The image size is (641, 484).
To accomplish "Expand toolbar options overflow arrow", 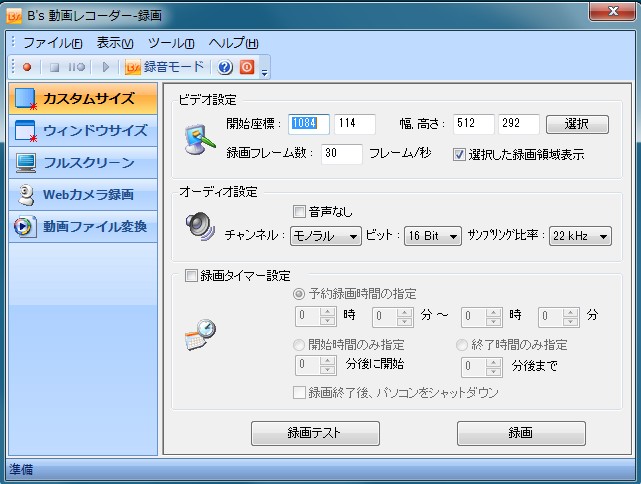I will tap(264, 73).
